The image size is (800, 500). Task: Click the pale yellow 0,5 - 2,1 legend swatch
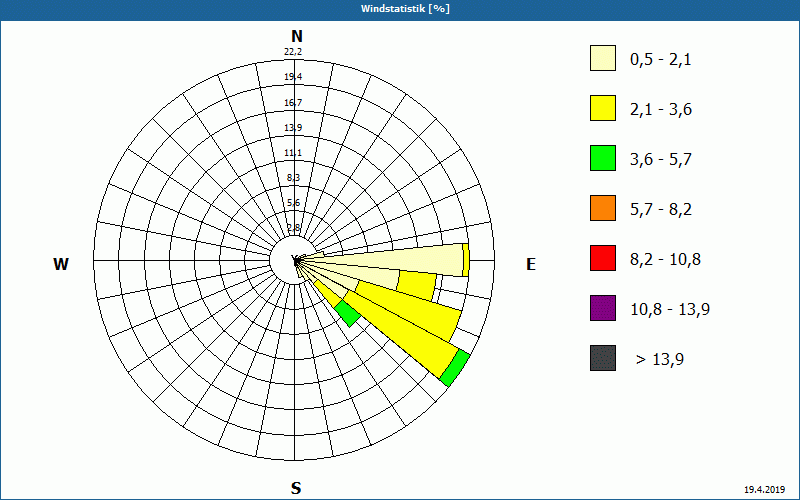tap(603, 58)
